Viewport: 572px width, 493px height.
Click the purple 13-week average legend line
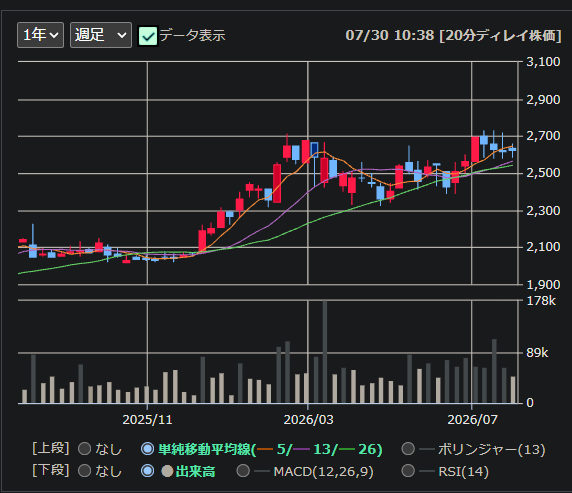(302, 449)
